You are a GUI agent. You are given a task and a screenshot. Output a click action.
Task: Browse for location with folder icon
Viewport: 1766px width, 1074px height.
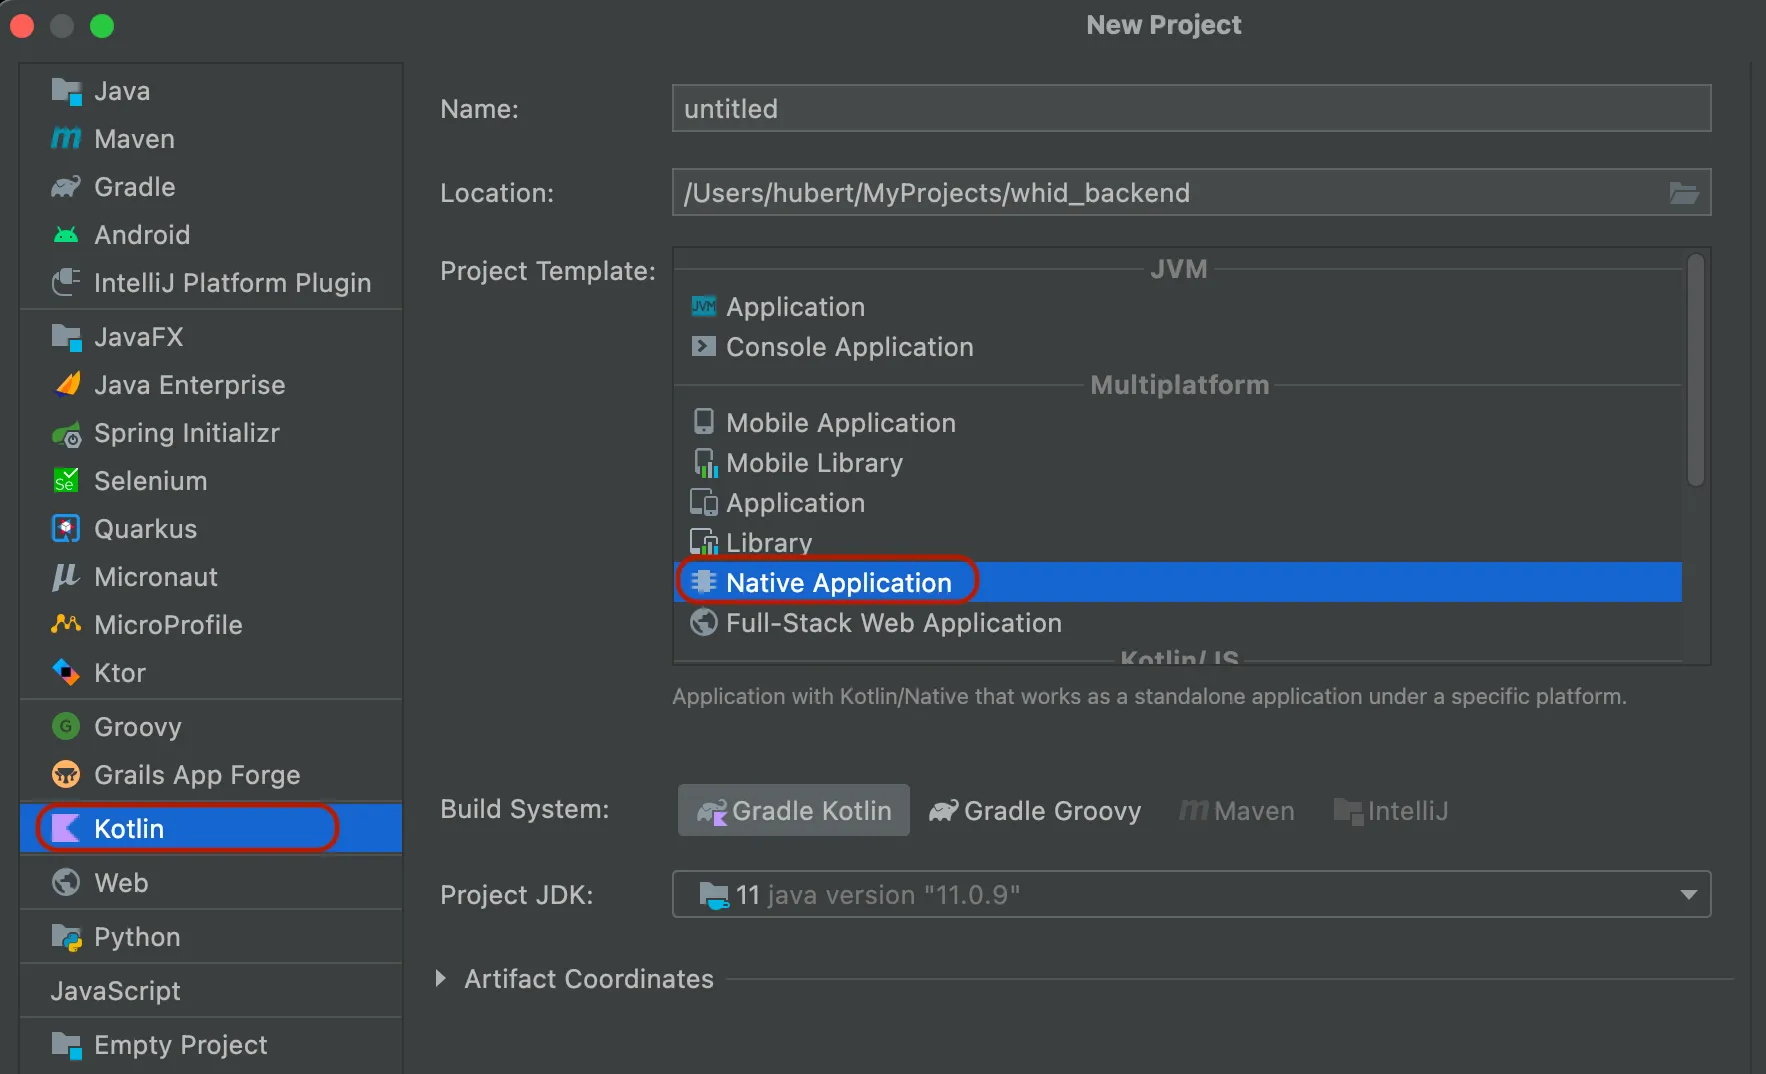click(x=1684, y=193)
